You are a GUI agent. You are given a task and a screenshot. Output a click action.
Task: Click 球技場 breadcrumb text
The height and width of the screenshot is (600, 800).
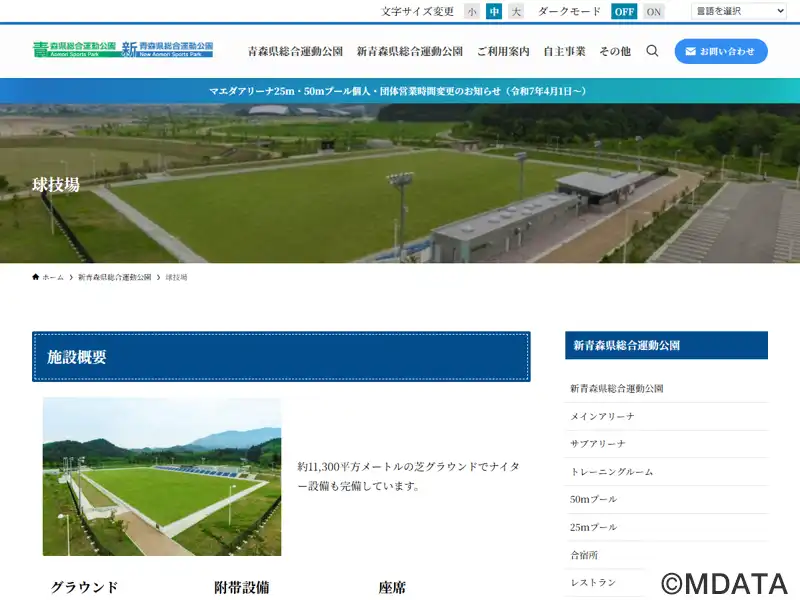tap(177, 277)
